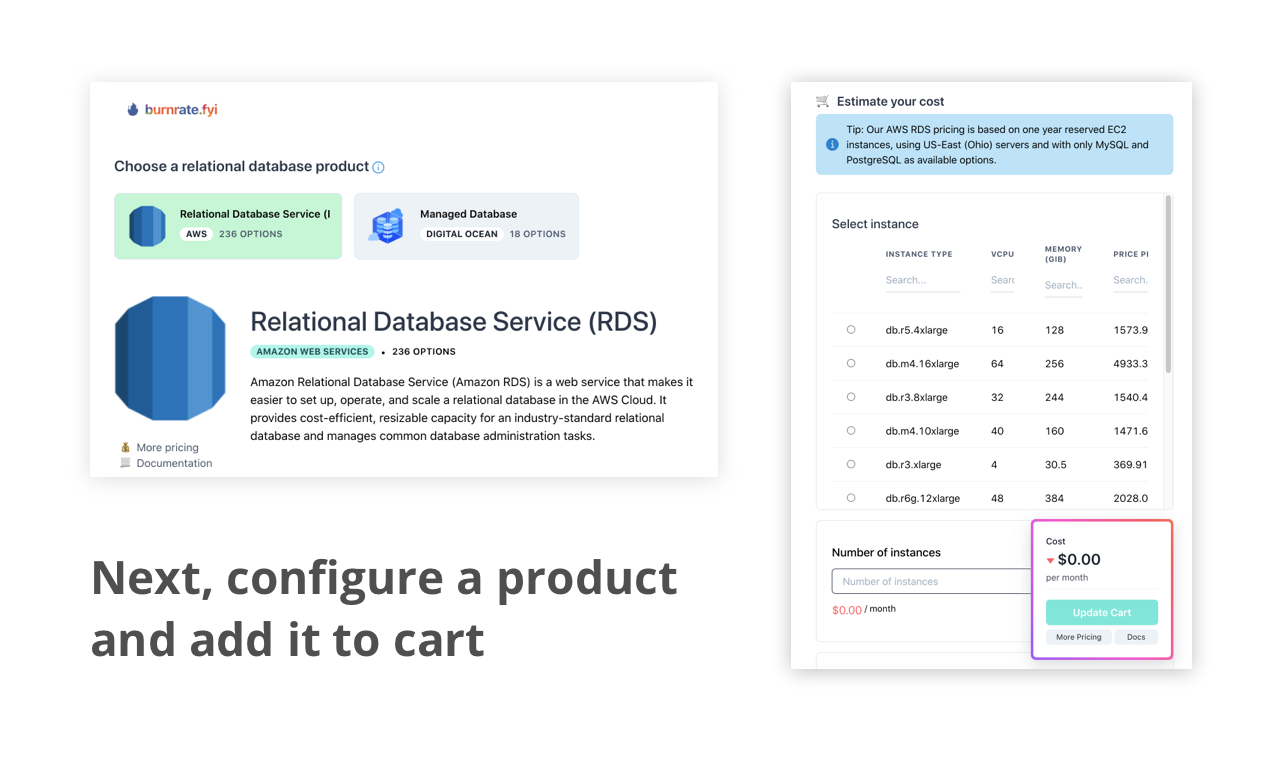Click the db.m4.16xlarge instance name
Screen dimensions: 1270x760
[x=922, y=364]
